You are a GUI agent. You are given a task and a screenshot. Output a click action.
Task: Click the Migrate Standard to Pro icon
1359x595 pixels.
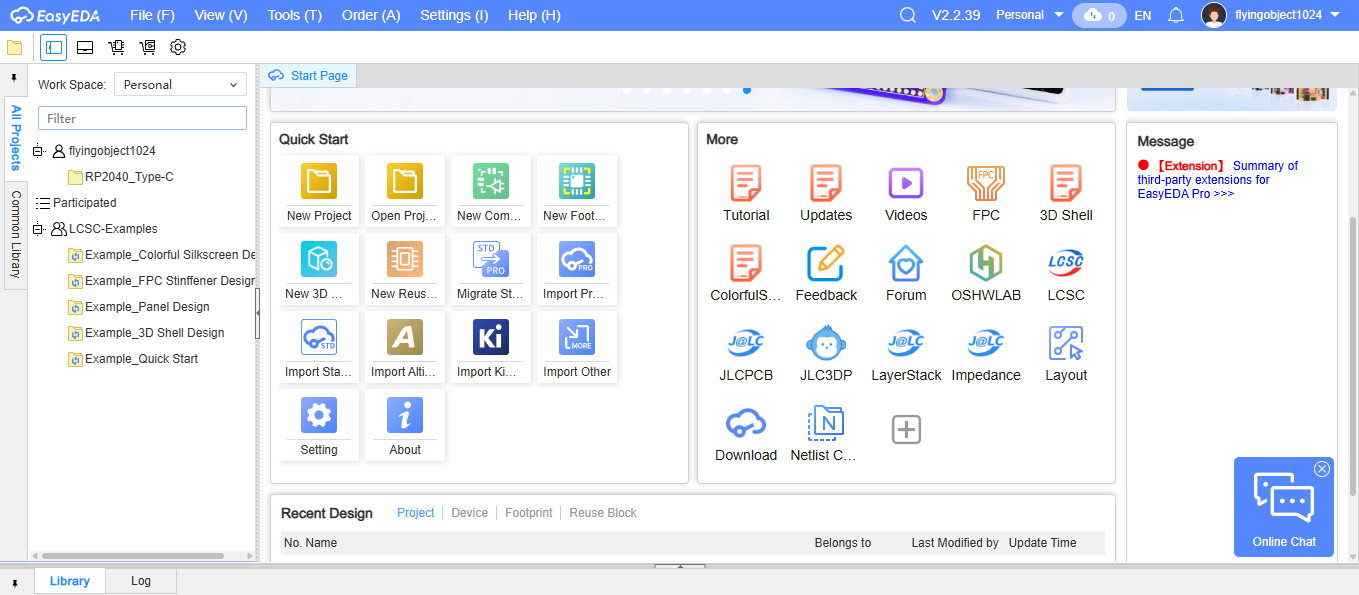tap(491, 260)
